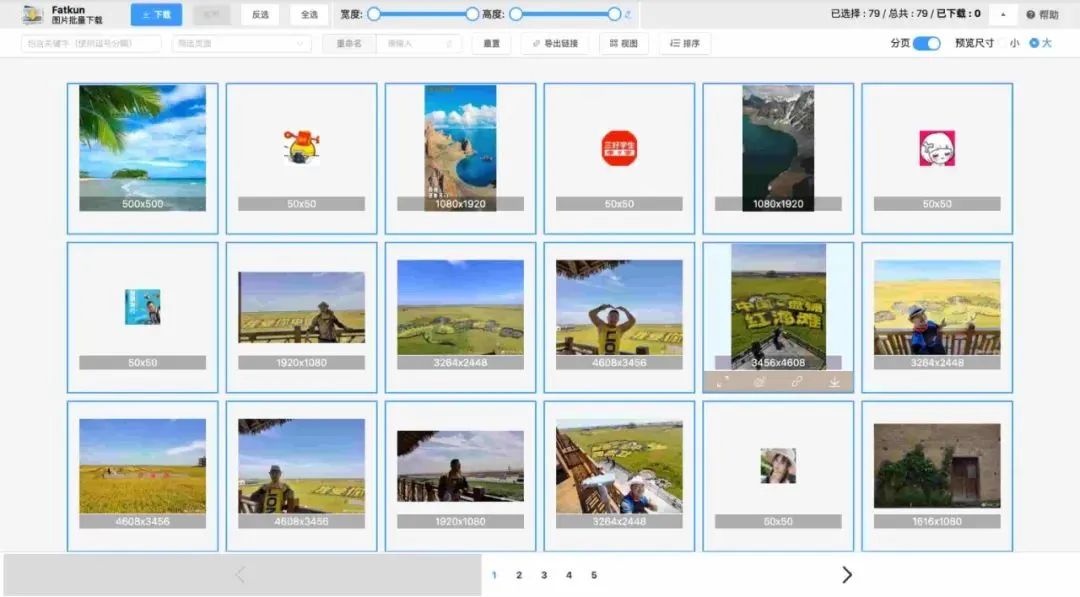Click the link icon on hovered 3456x4608 thumbnail
1080x597 pixels.
(796, 381)
